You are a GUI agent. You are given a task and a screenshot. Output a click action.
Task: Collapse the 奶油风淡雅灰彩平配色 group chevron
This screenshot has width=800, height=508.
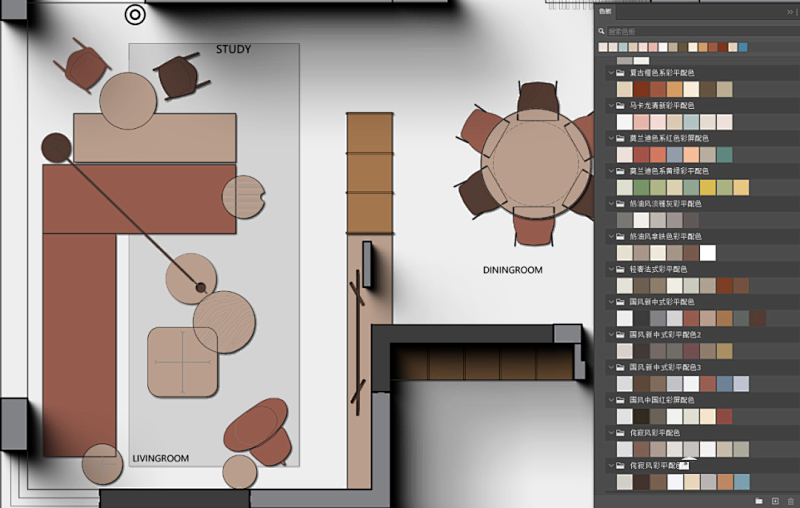click(609, 204)
